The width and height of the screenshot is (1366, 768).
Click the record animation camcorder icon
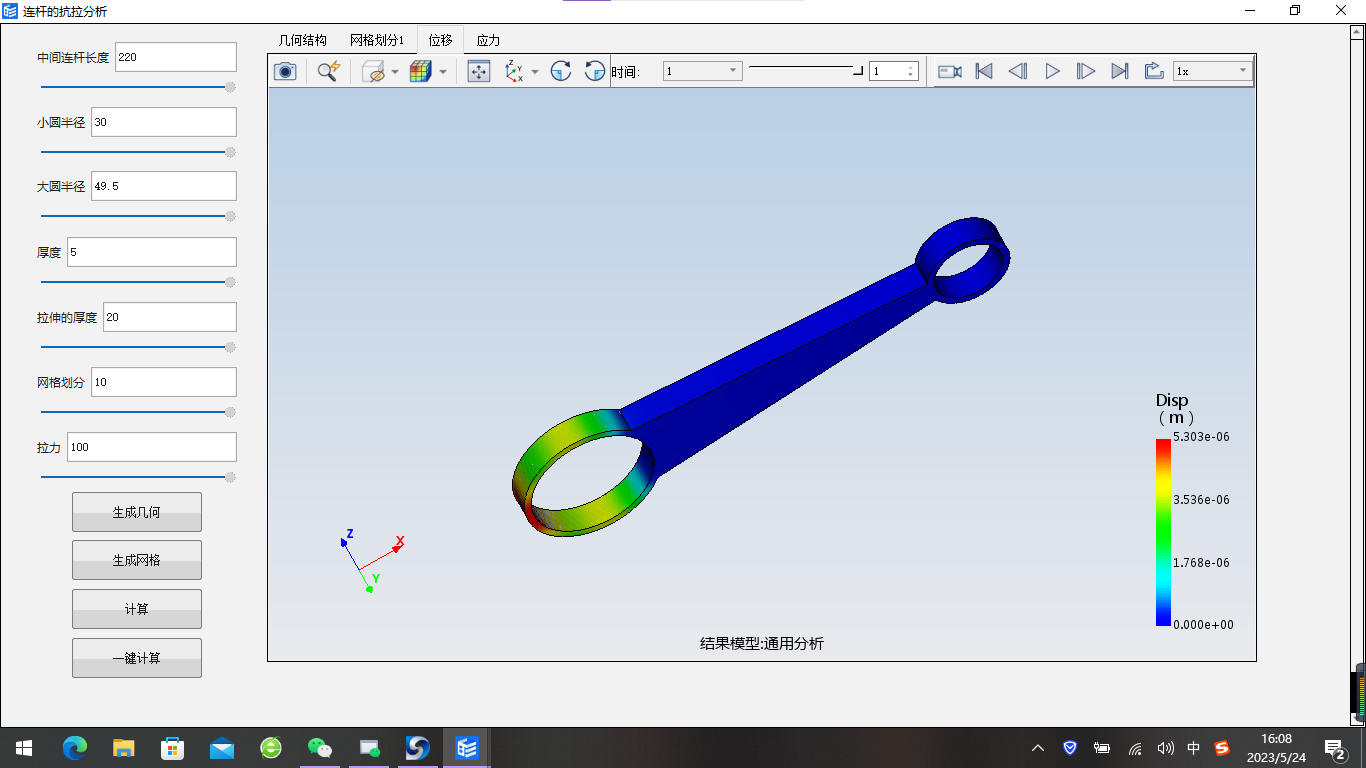950,71
